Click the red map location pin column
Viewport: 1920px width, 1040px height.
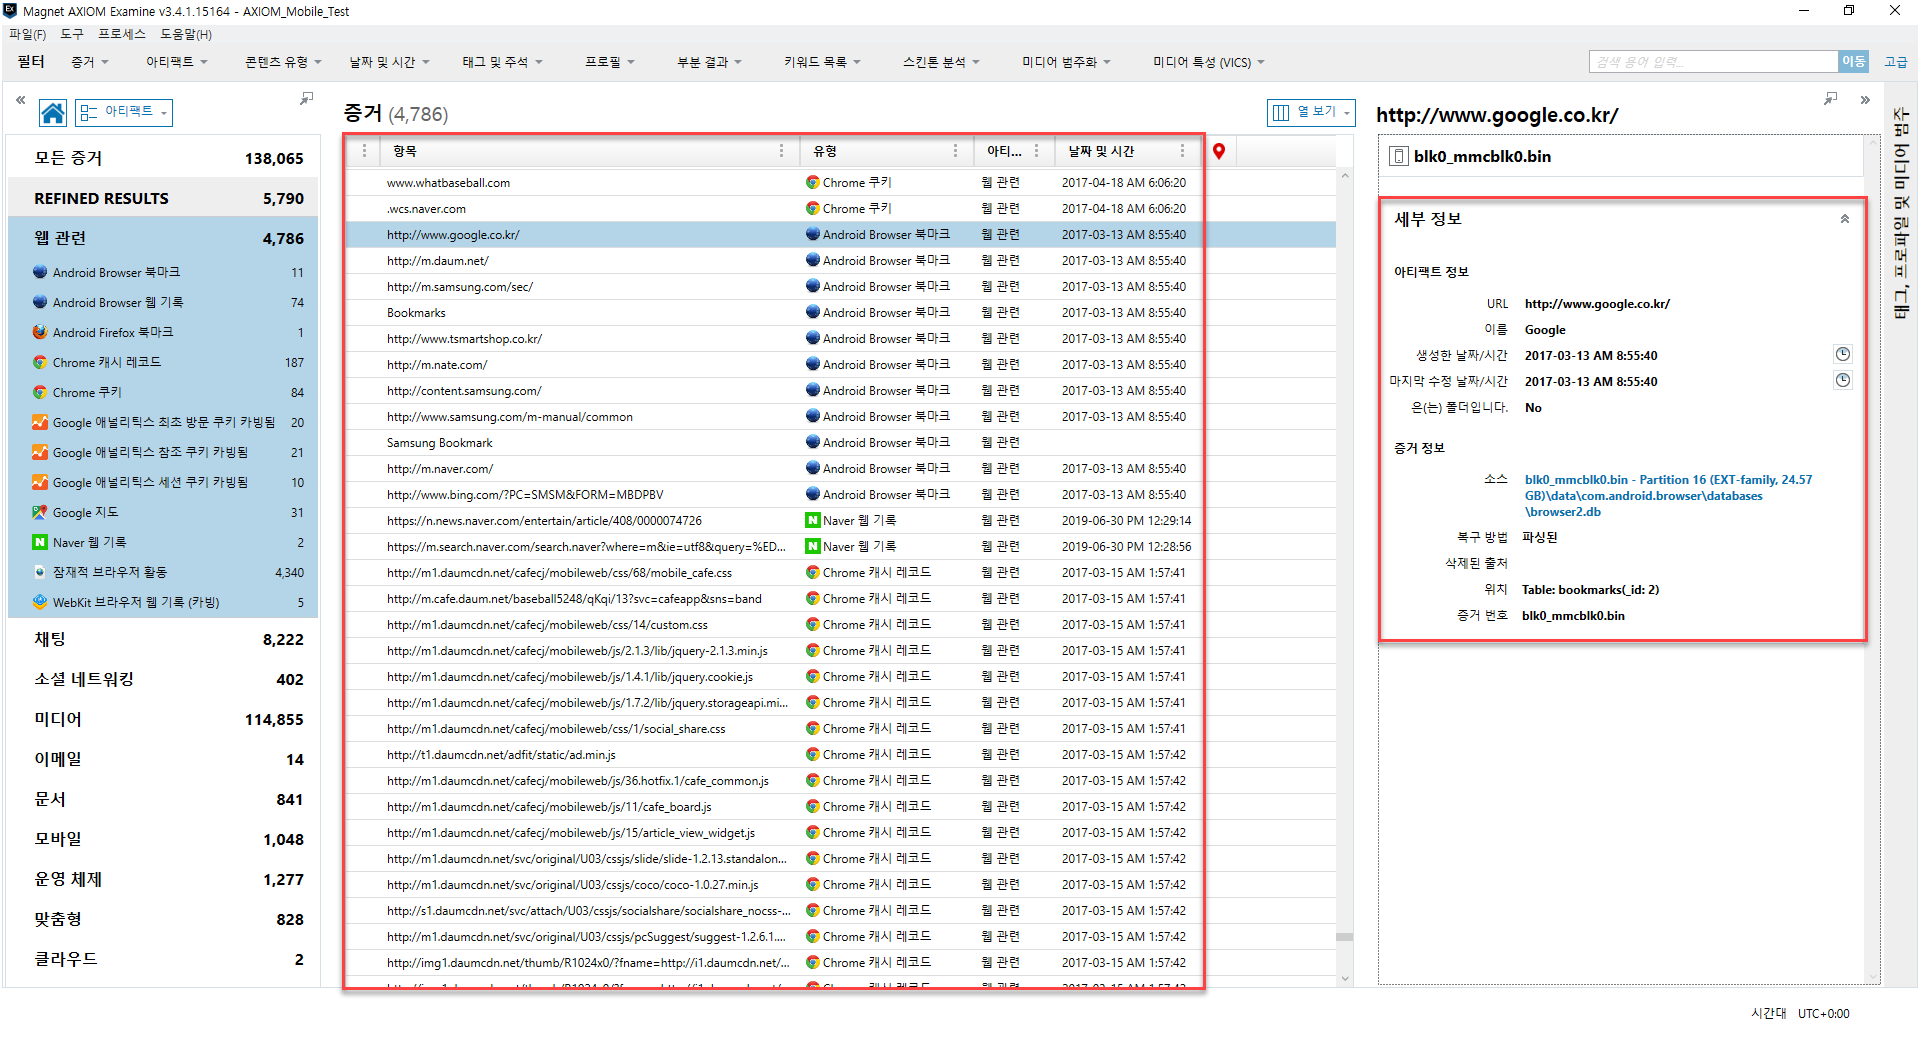(x=1219, y=151)
